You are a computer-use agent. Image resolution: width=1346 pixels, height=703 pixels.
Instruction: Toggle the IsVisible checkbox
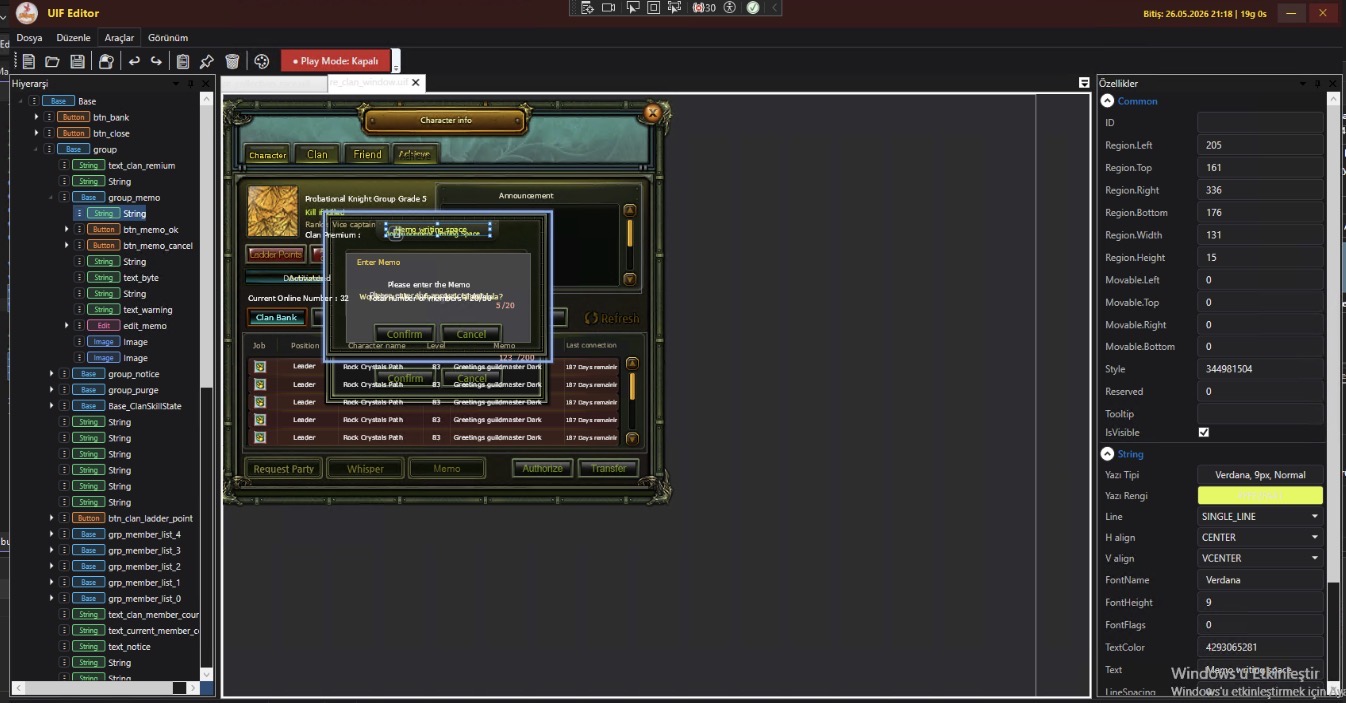(1204, 433)
